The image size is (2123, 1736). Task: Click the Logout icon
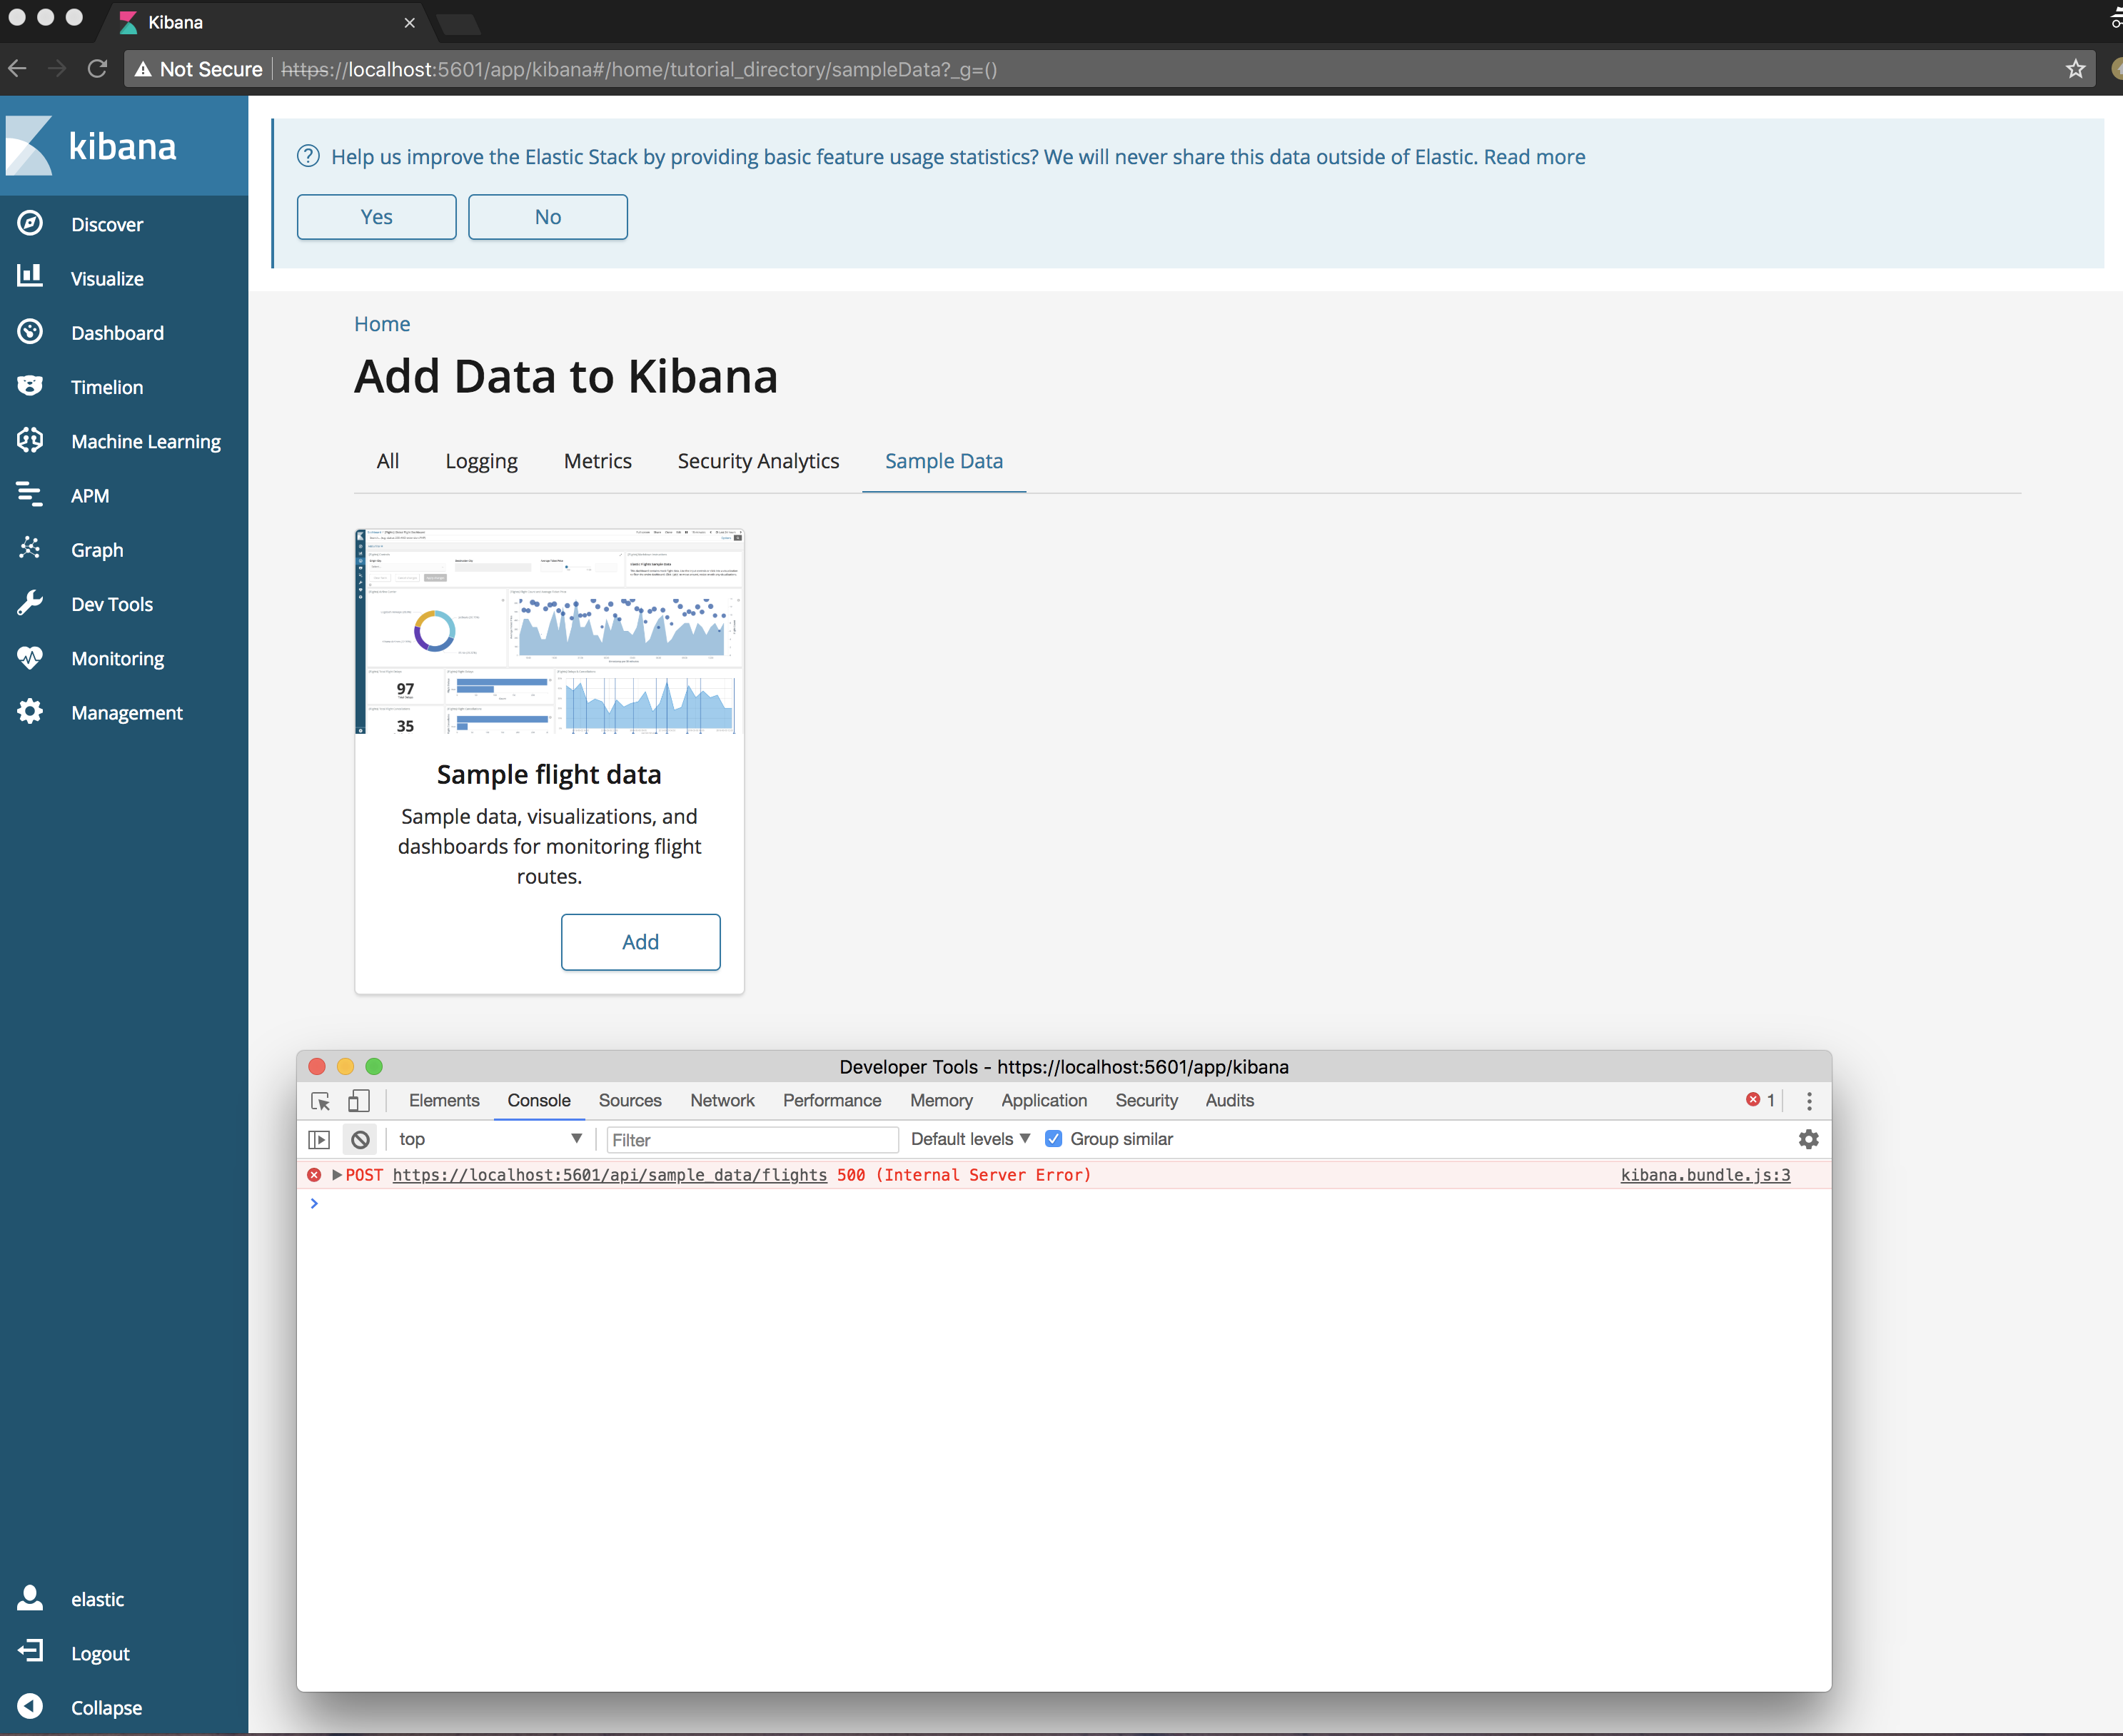30,1652
